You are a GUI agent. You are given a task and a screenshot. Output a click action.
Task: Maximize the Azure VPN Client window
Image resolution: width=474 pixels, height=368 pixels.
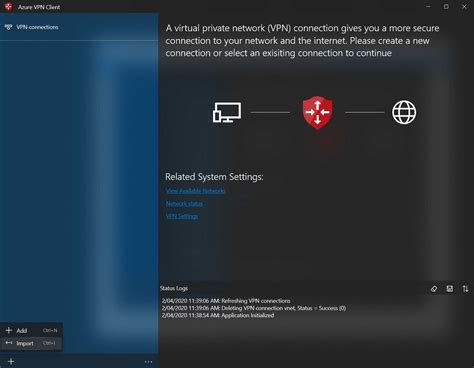click(446, 7)
